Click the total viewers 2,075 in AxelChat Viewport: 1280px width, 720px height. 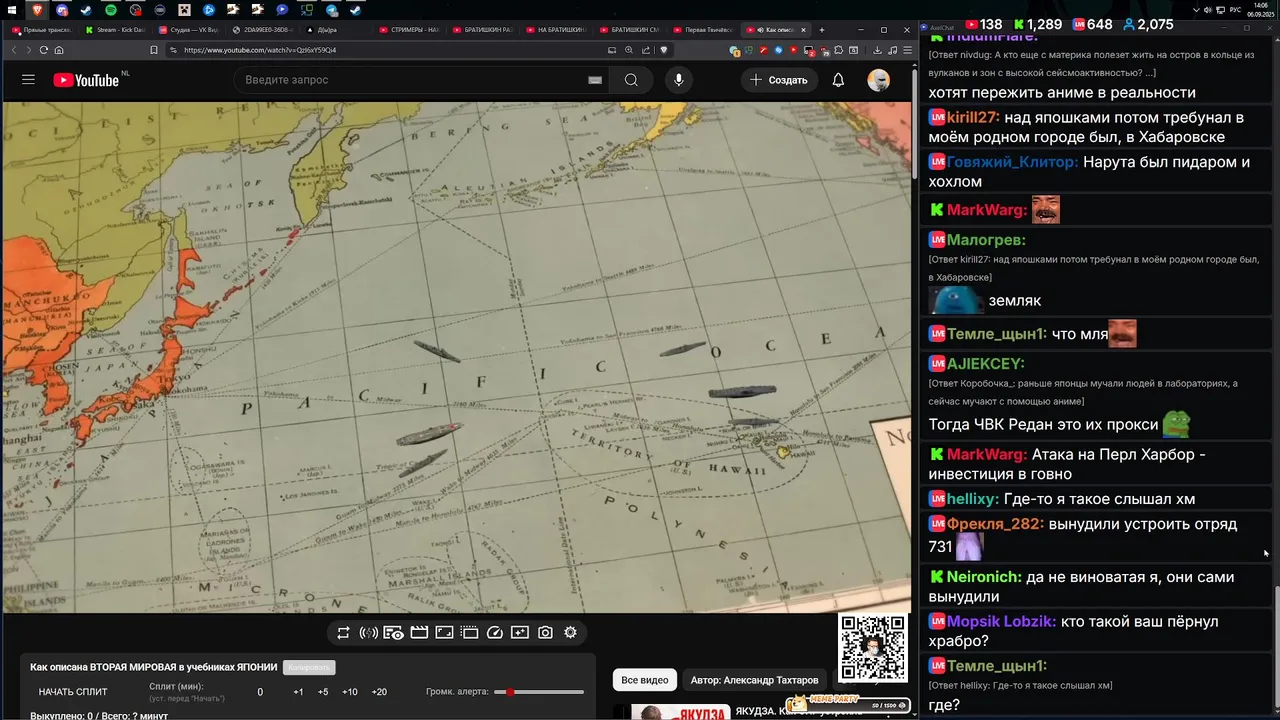point(1148,24)
